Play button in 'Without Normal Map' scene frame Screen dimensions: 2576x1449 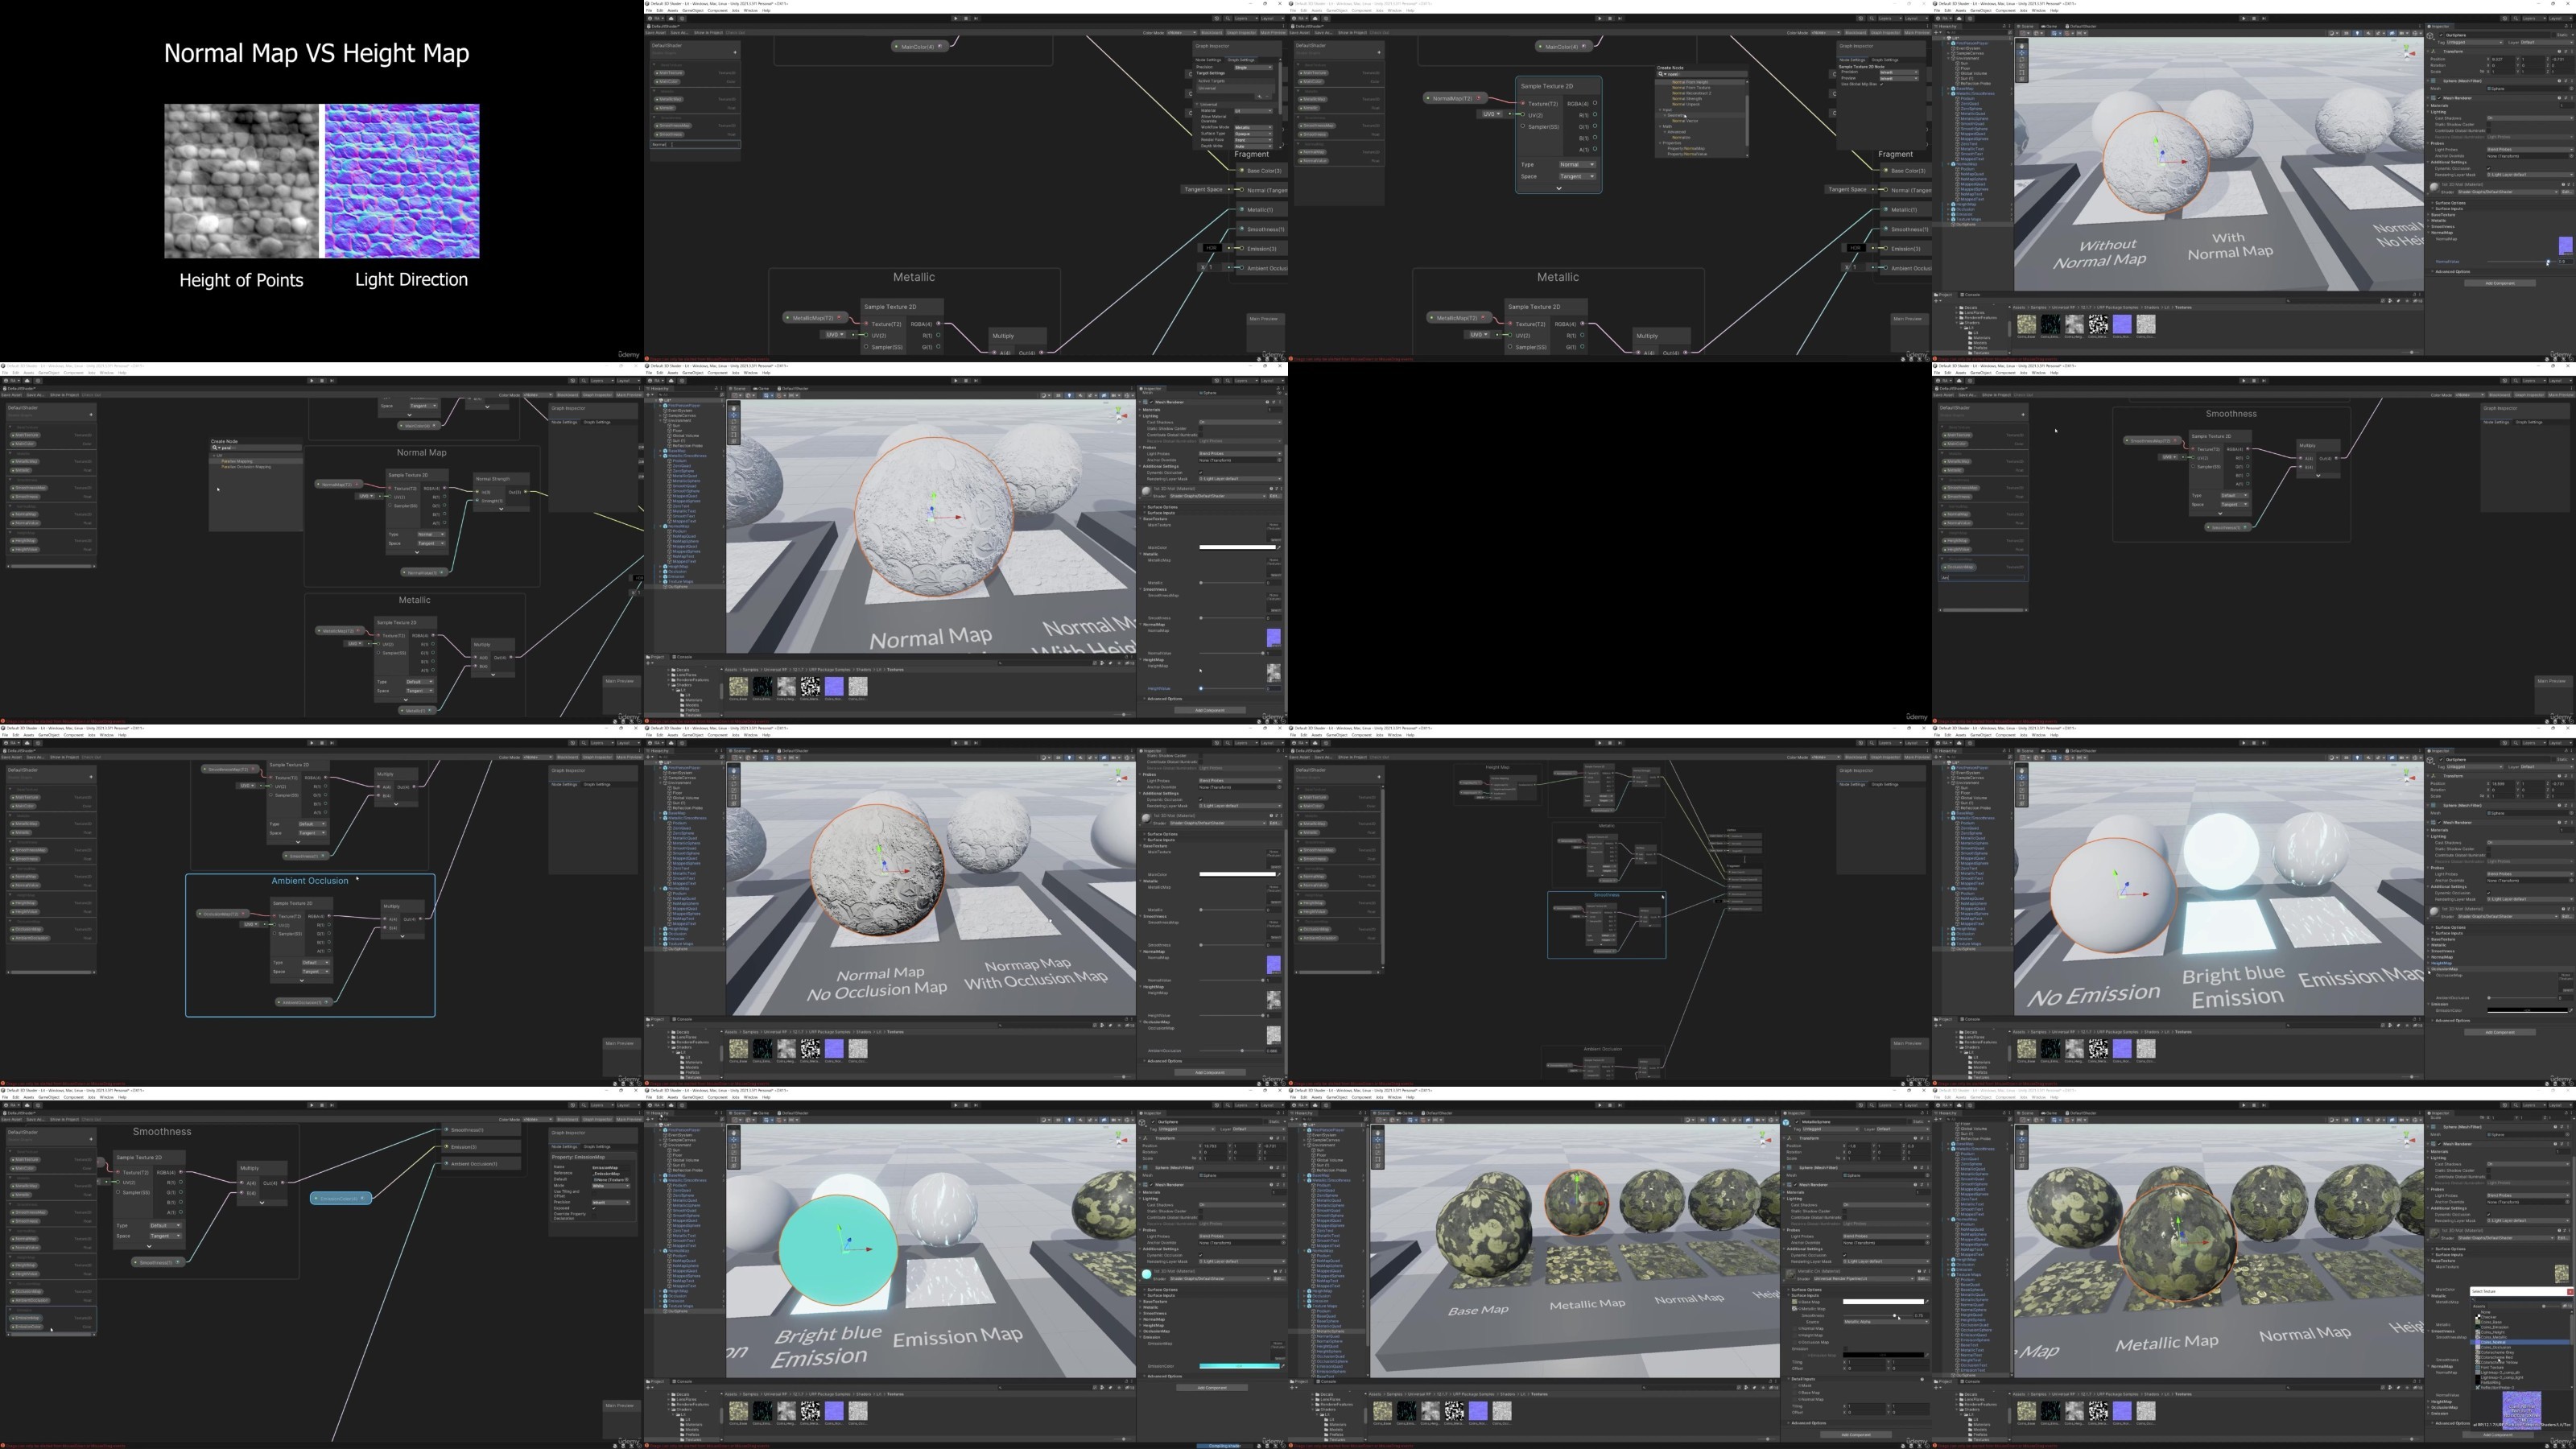coord(2244,18)
